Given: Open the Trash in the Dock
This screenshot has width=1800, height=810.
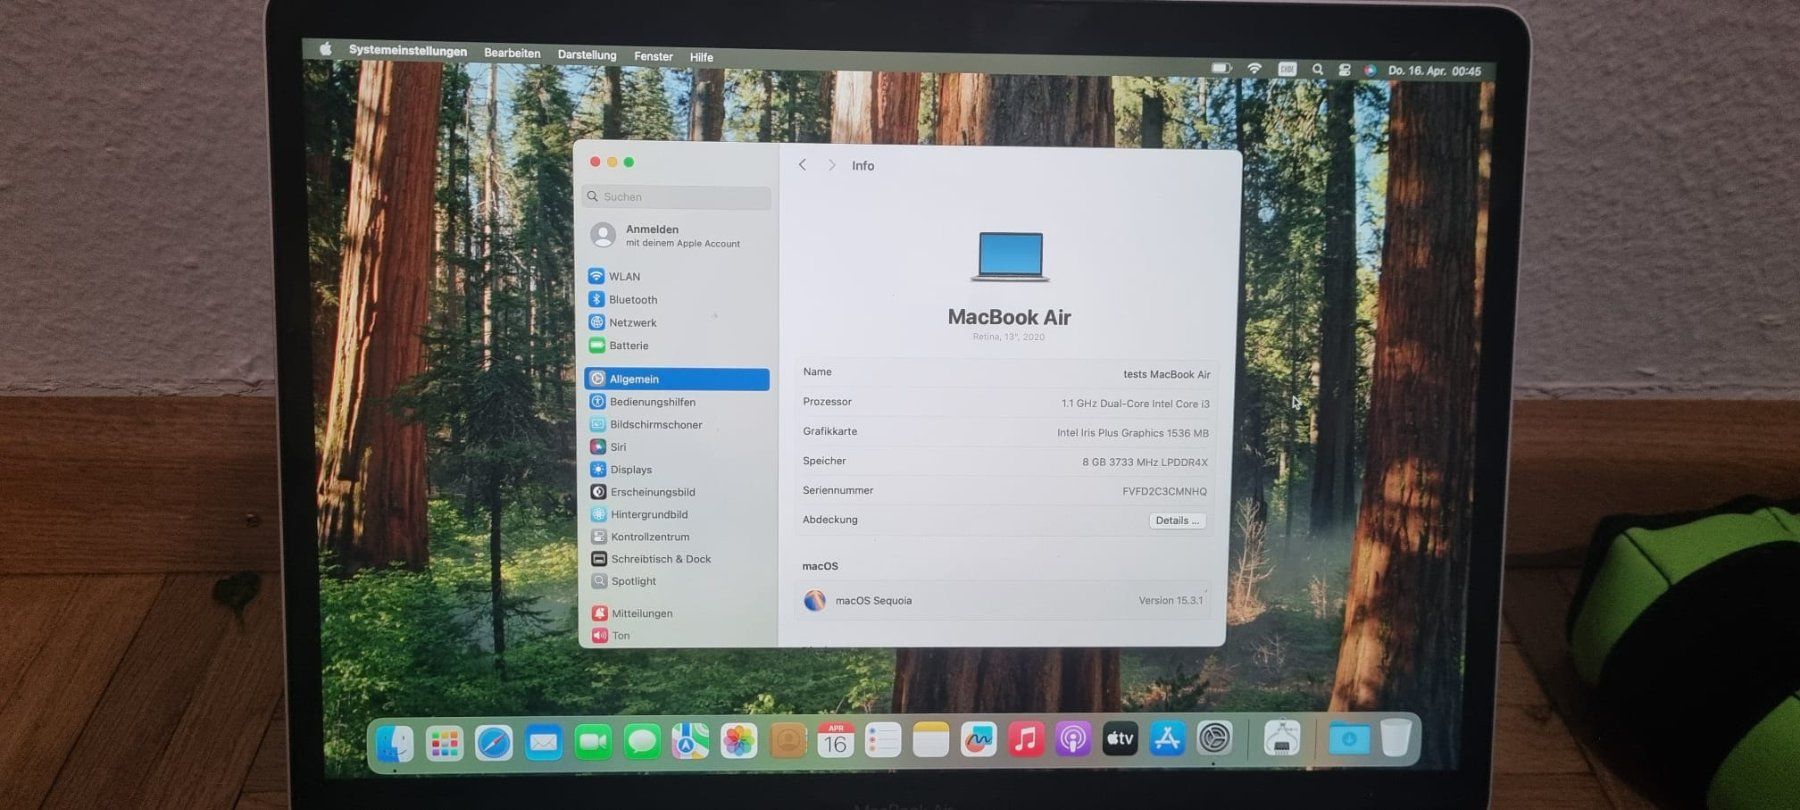Looking at the screenshot, I should [x=1396, y=737].
